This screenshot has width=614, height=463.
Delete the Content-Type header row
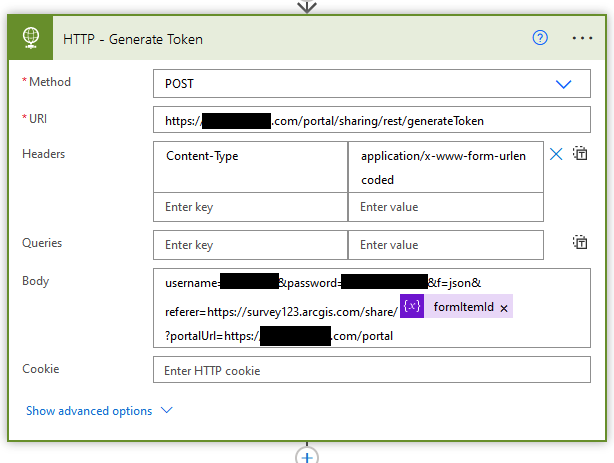click(x=556, y=154)
